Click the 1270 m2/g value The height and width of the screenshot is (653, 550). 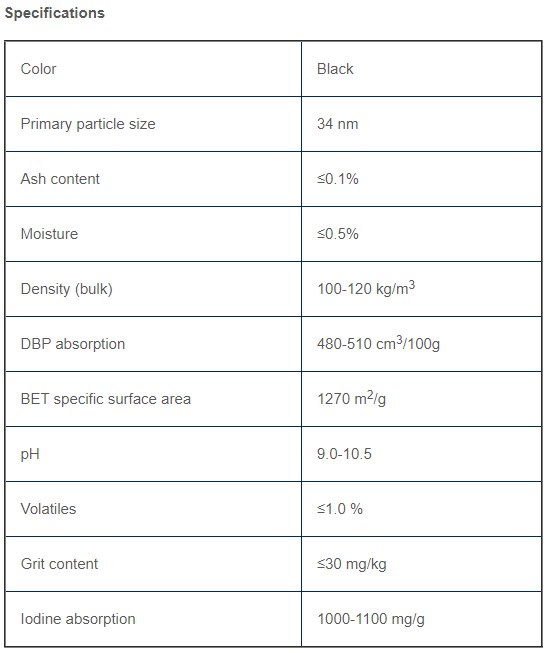(351, 398)
